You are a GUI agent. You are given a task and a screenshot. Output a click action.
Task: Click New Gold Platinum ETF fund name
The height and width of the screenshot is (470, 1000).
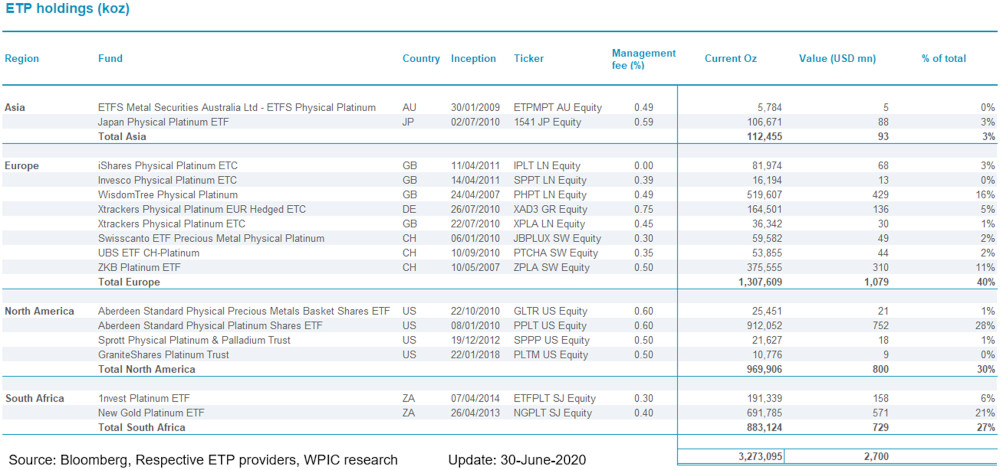tap(149, 413)
